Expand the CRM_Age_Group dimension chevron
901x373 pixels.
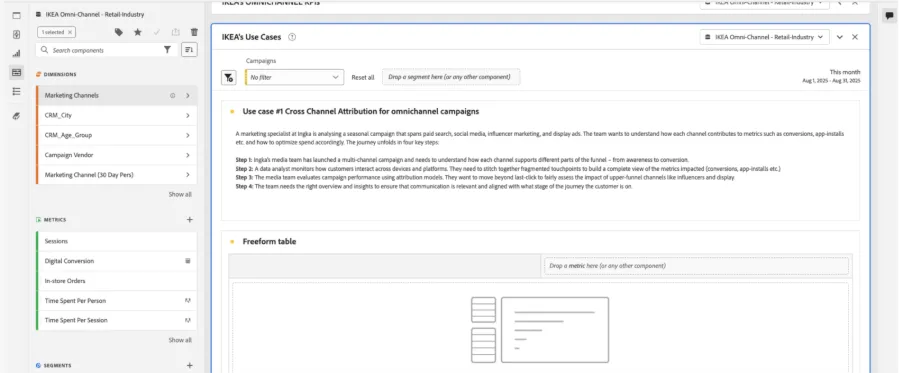click(x=187, y=135)
